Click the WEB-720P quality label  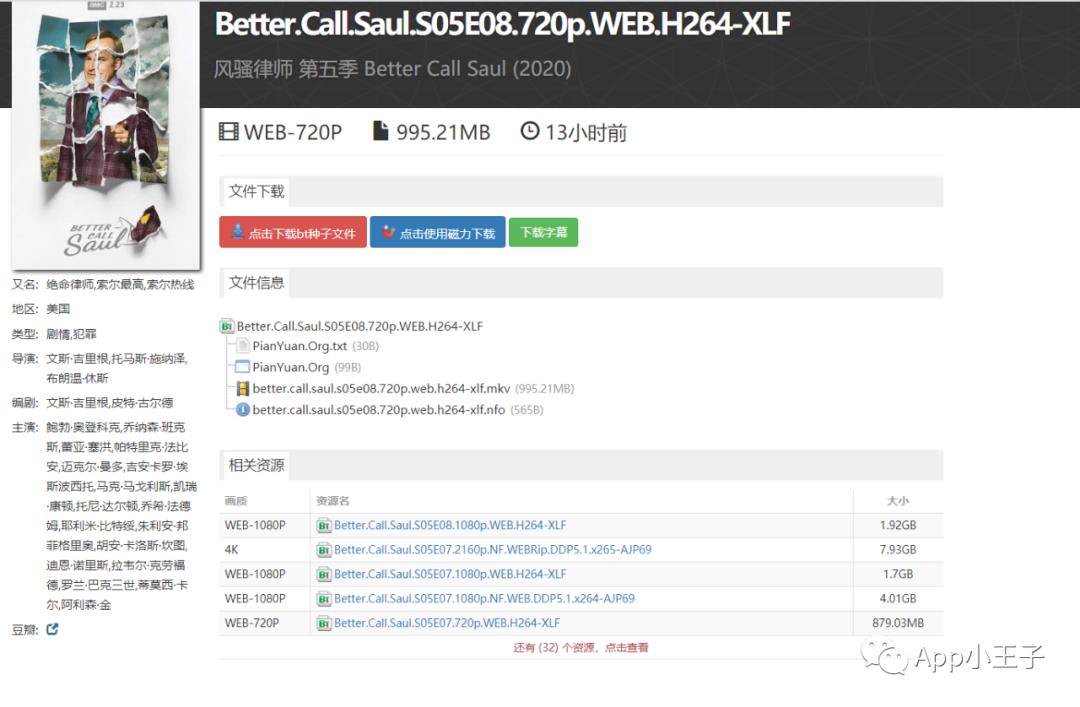(x=293, y=132)
